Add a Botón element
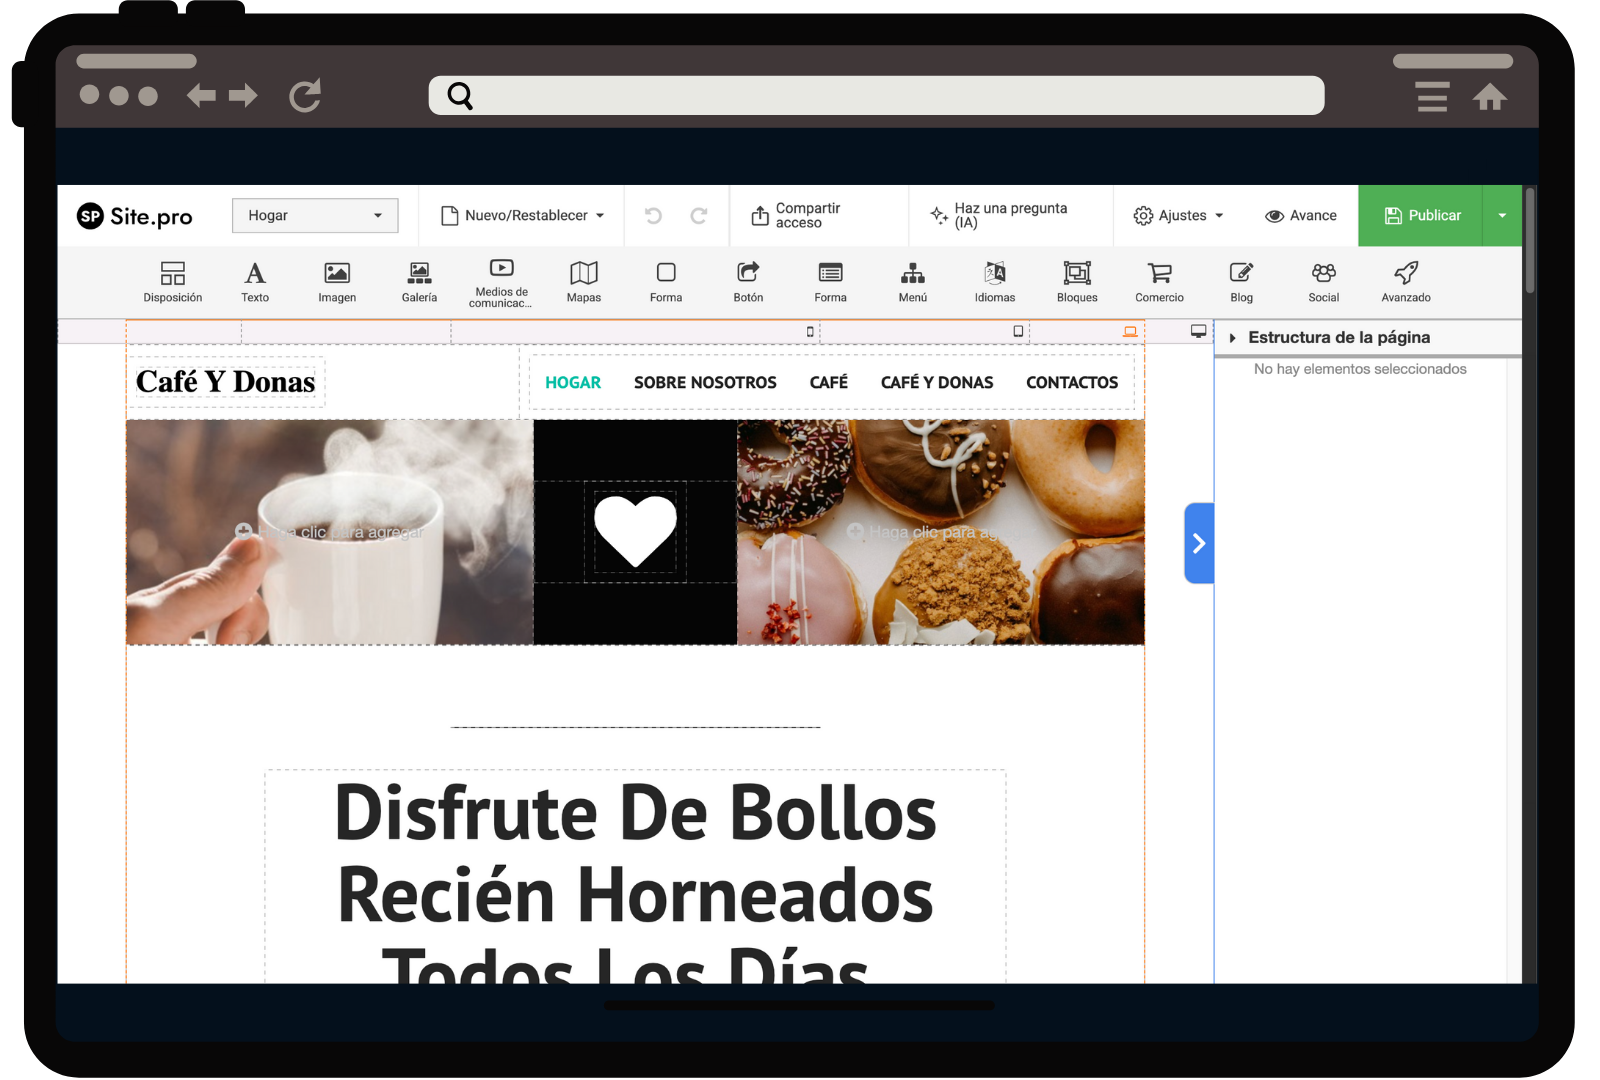1600x1080 pixels. (x=748, y=281)
